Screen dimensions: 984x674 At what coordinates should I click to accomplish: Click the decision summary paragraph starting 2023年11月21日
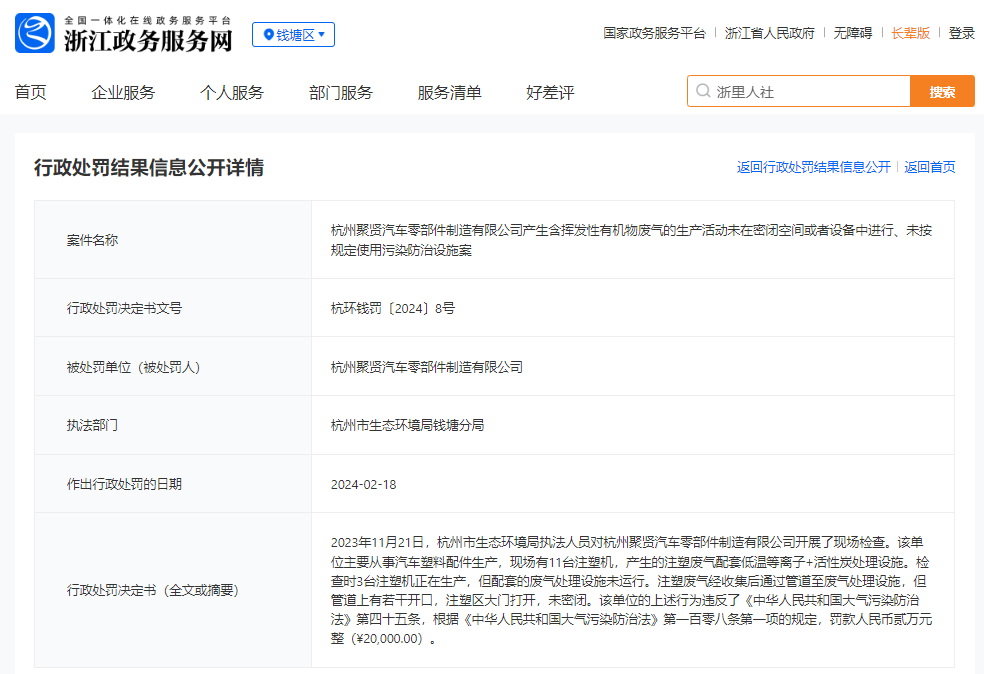click(631, 591)
